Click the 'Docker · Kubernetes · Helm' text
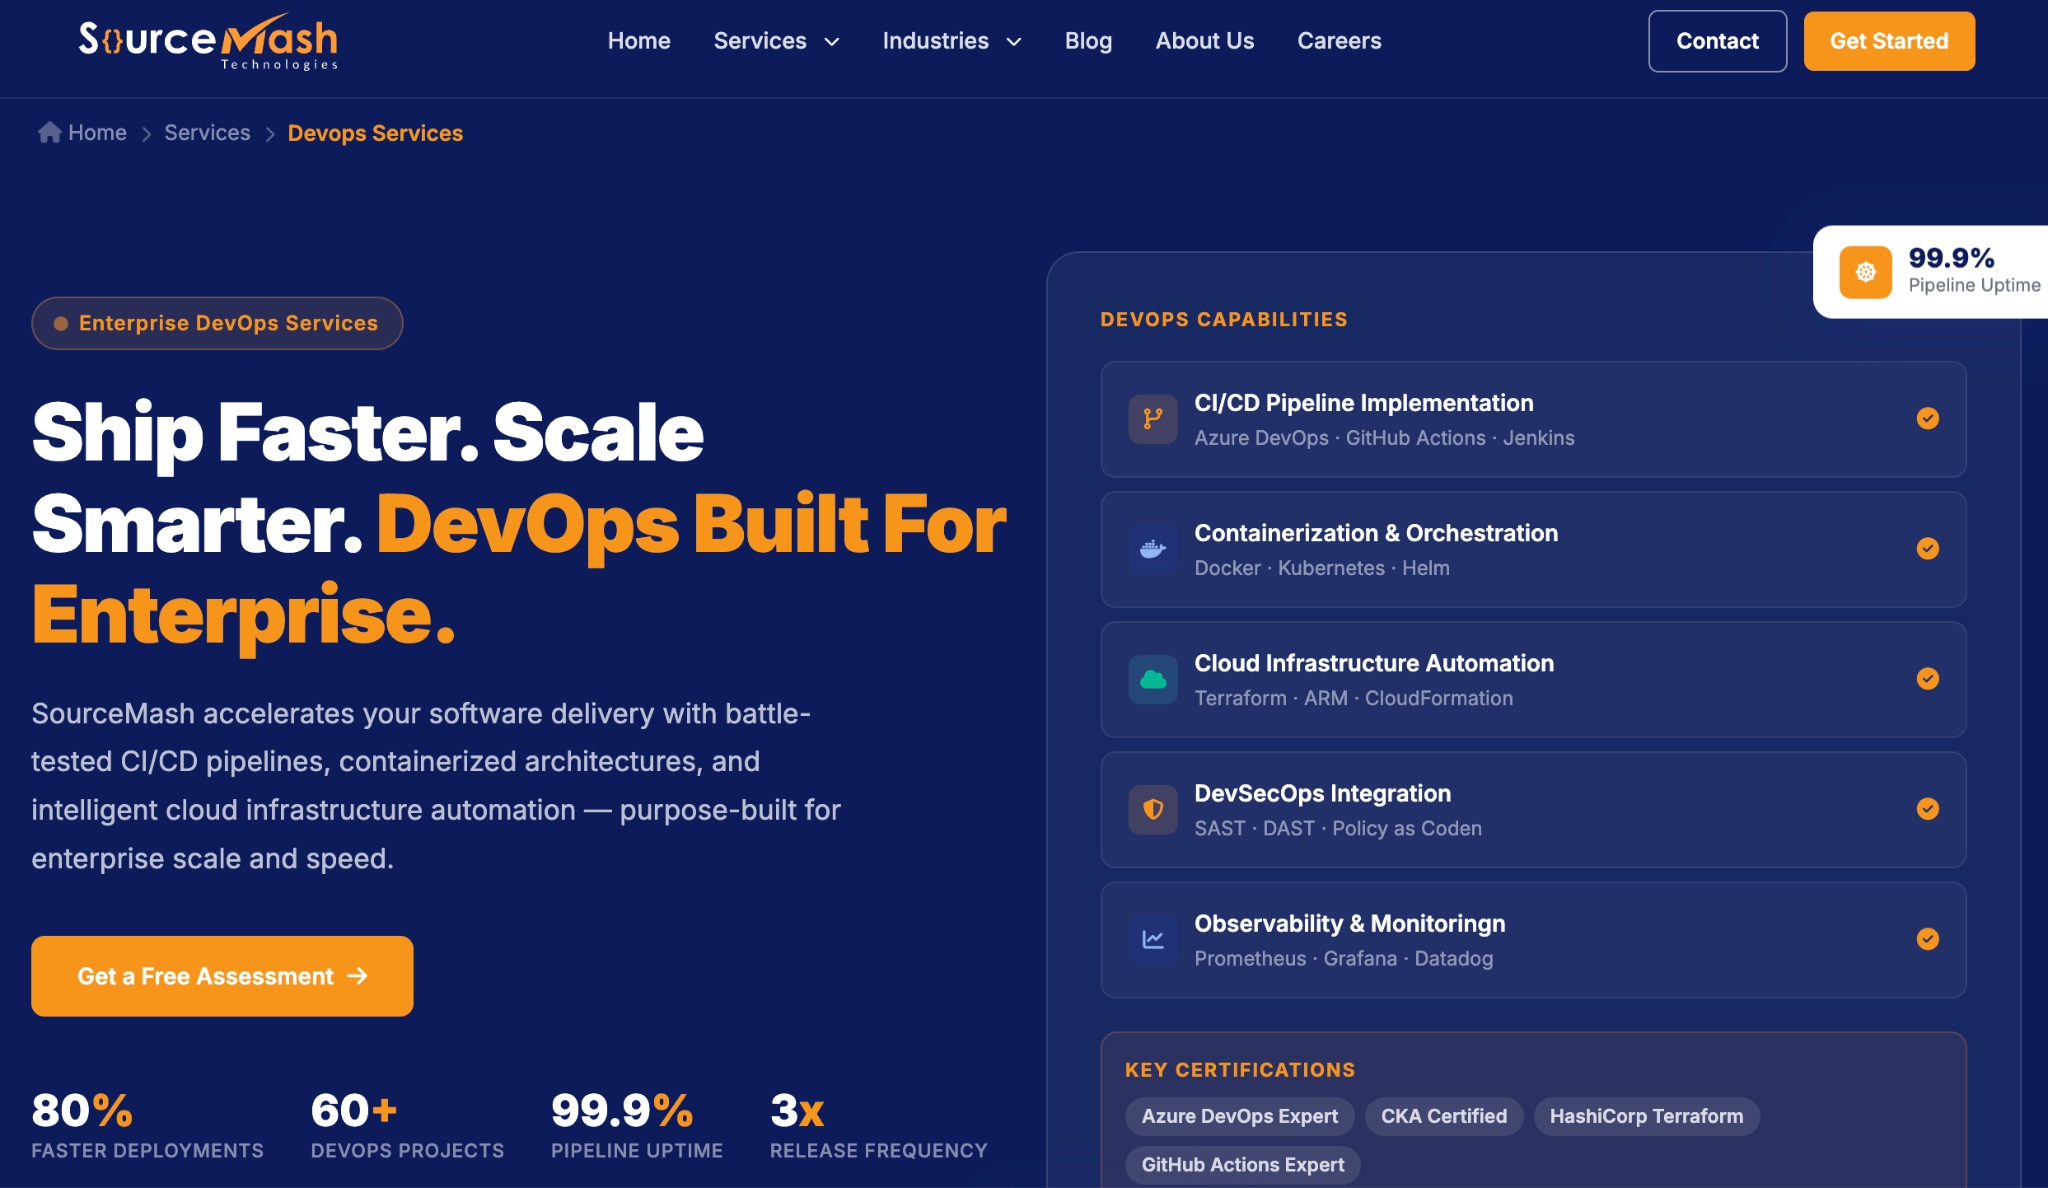Image resolution: width=2048 pixels, height=1188 pixels. click(x=1322, y=568)
